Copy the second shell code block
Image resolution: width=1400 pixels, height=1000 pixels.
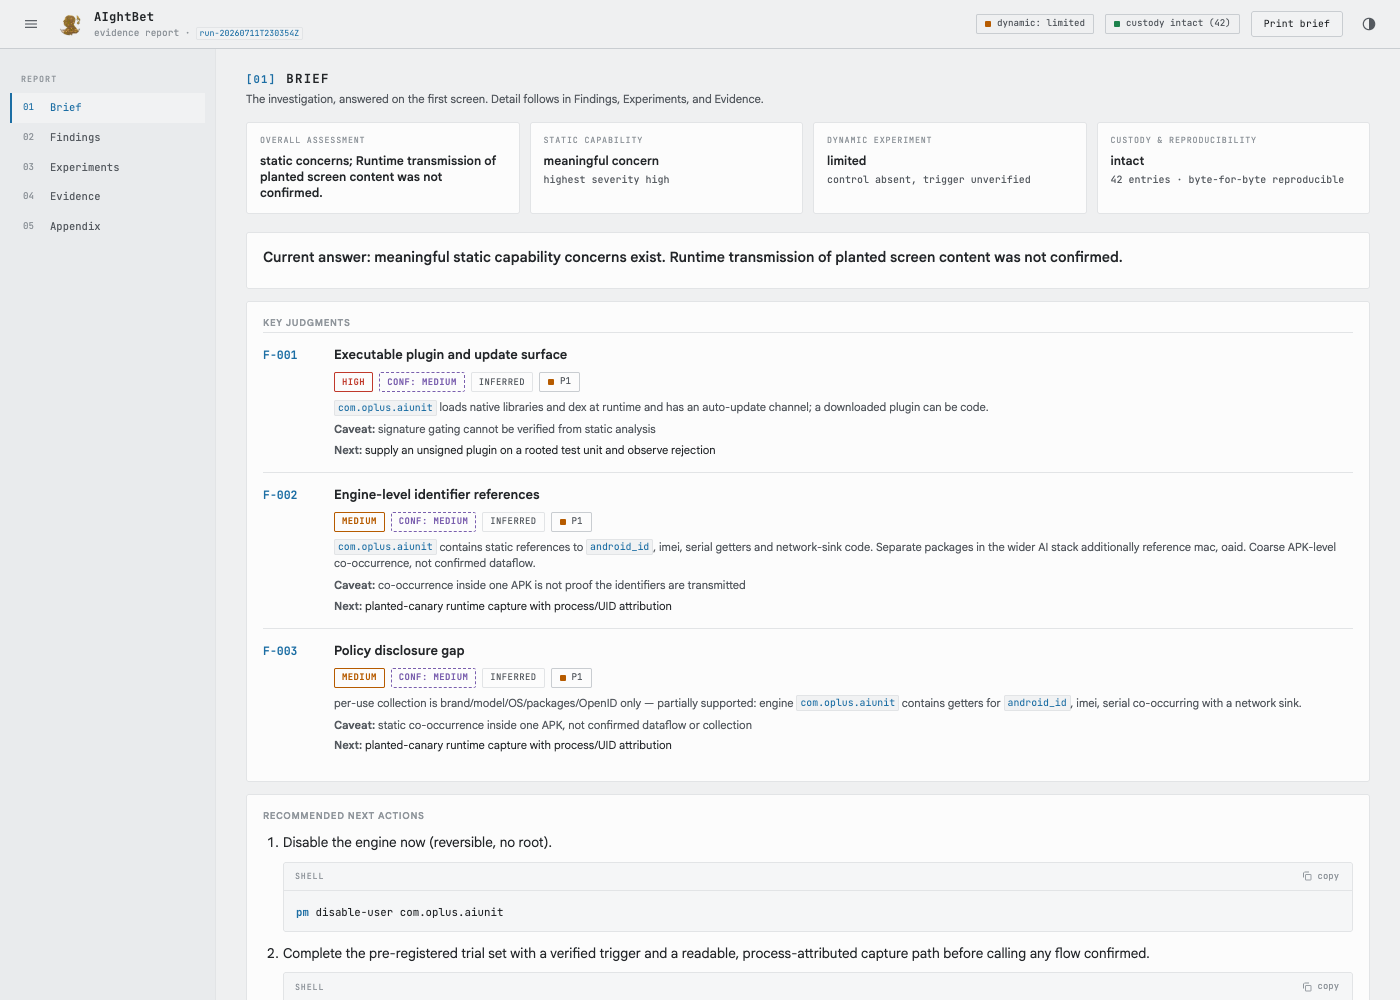click(x=1321, y=987)
